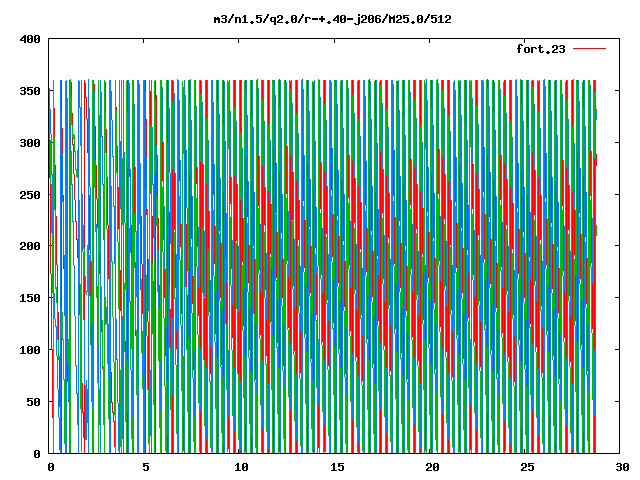The height and width of the screenshot is (480, 640).
Task: Click the red legend line sample
Action: [x=589, y=49]
